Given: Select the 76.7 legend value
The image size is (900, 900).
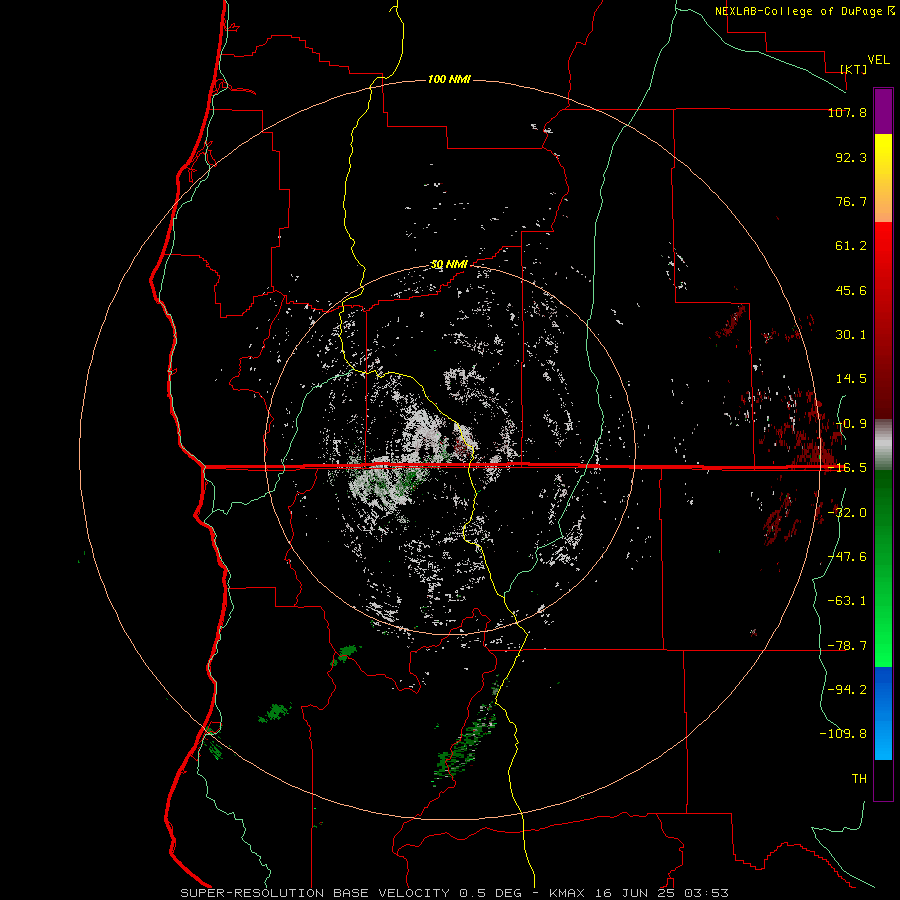Looking at the screenshot, I should pos(851,201).
